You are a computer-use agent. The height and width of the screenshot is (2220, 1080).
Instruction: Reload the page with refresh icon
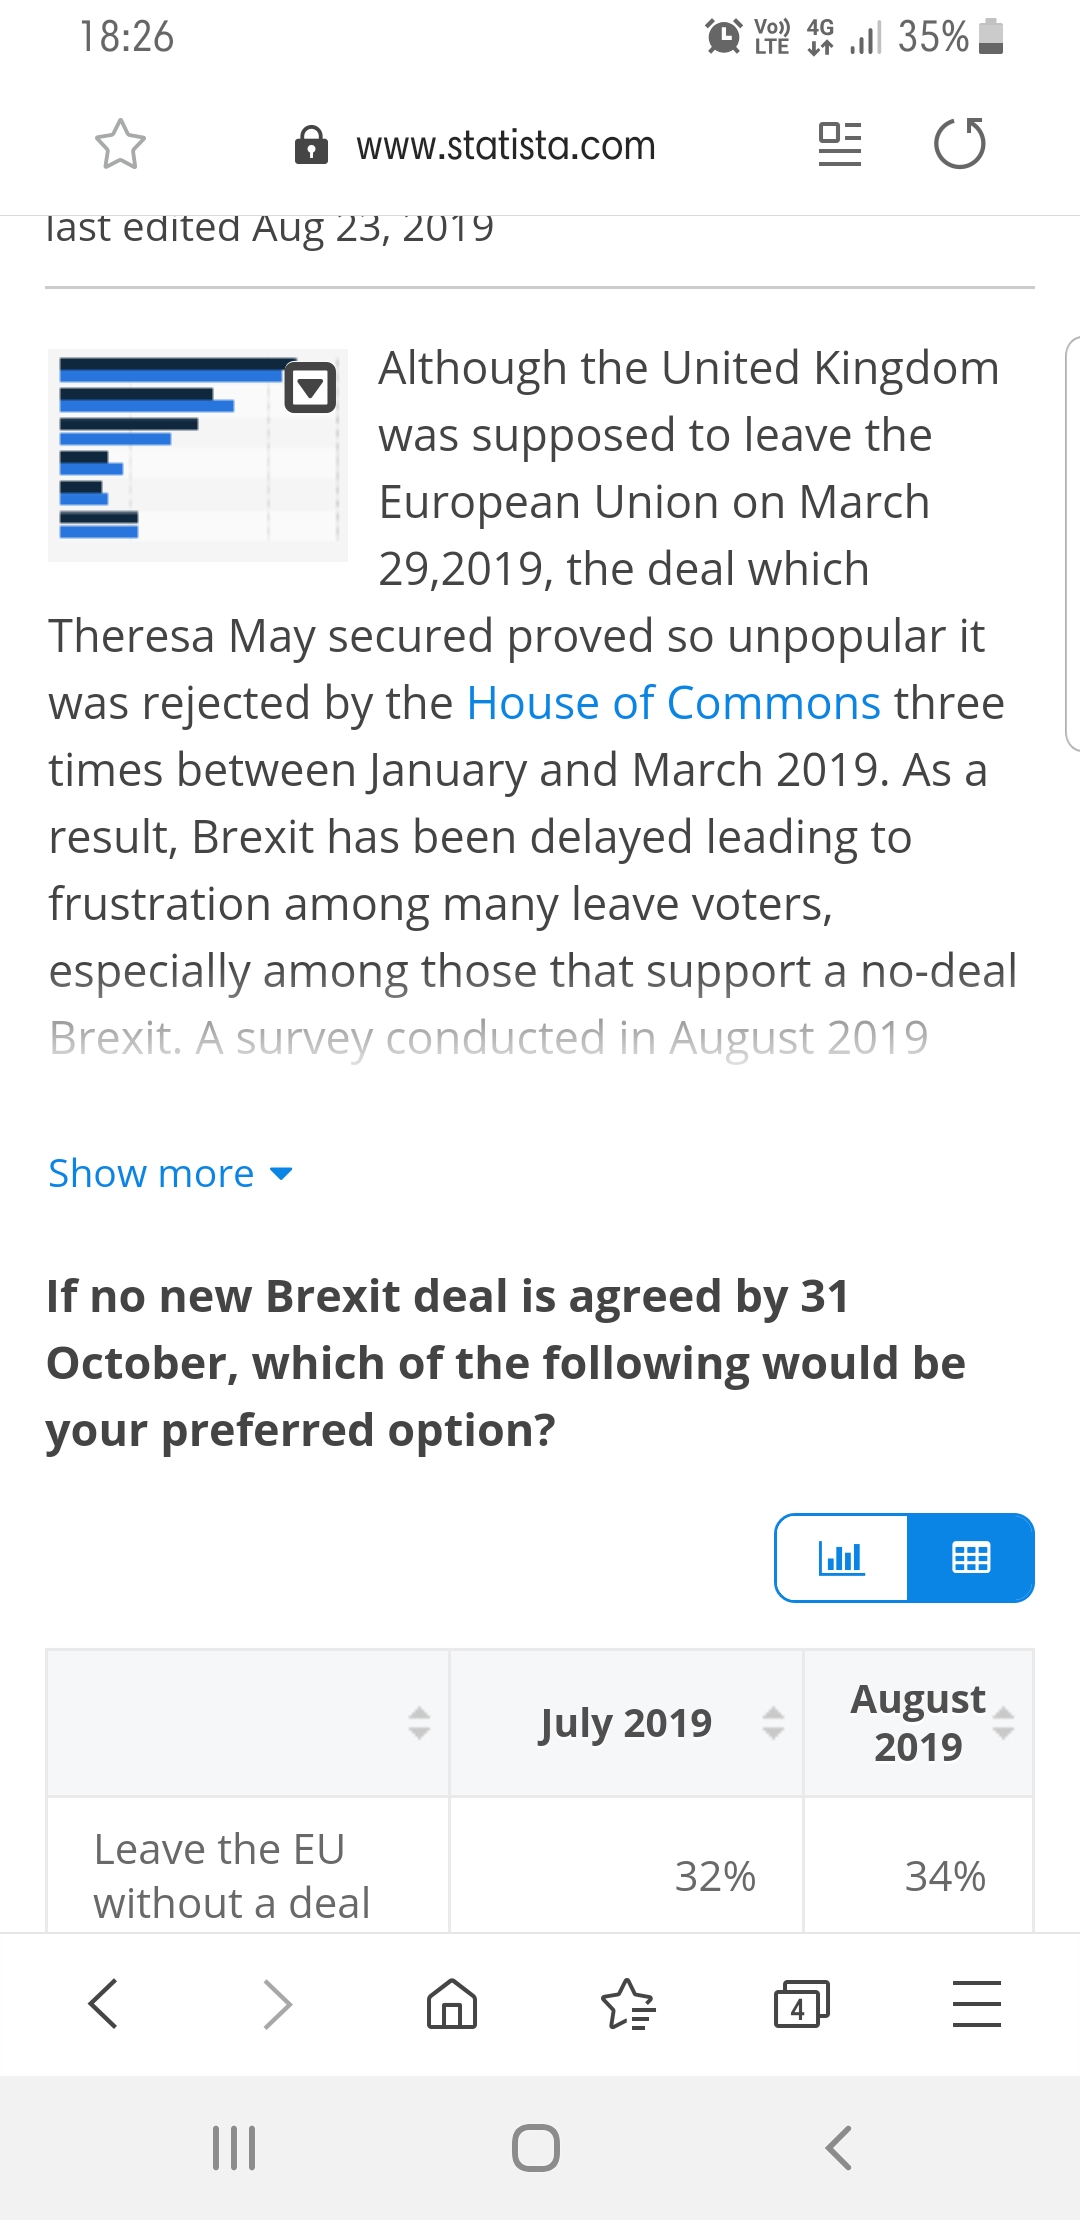(960, 144)
